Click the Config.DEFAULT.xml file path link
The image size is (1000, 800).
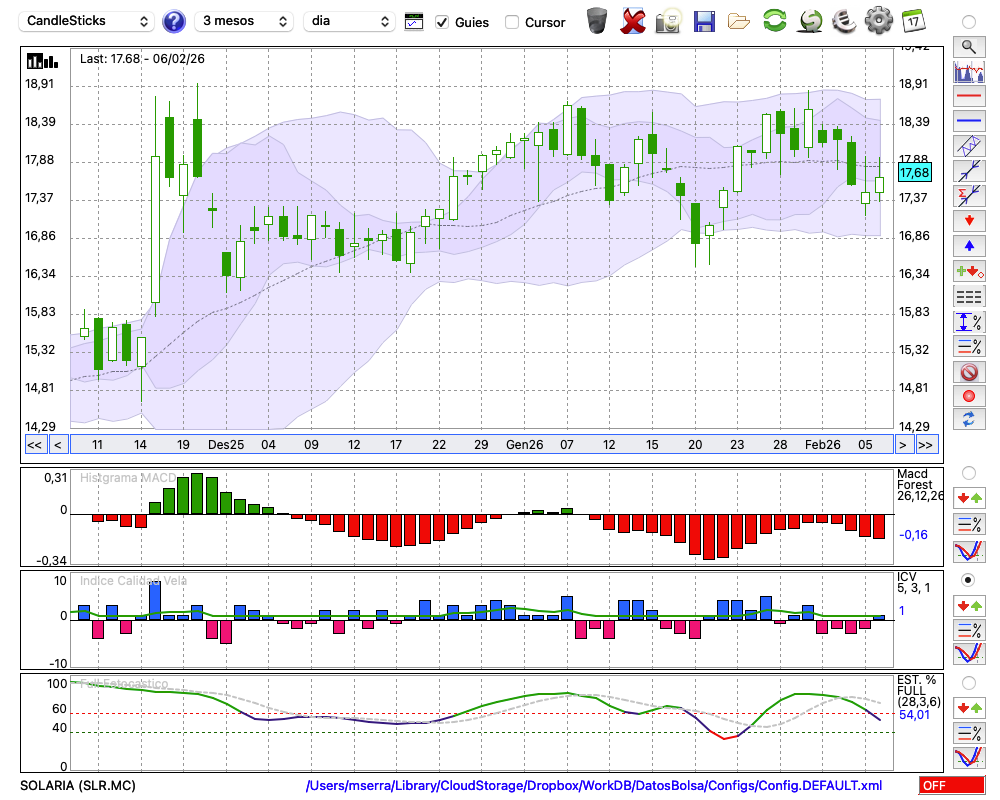(x=594, y=785)
